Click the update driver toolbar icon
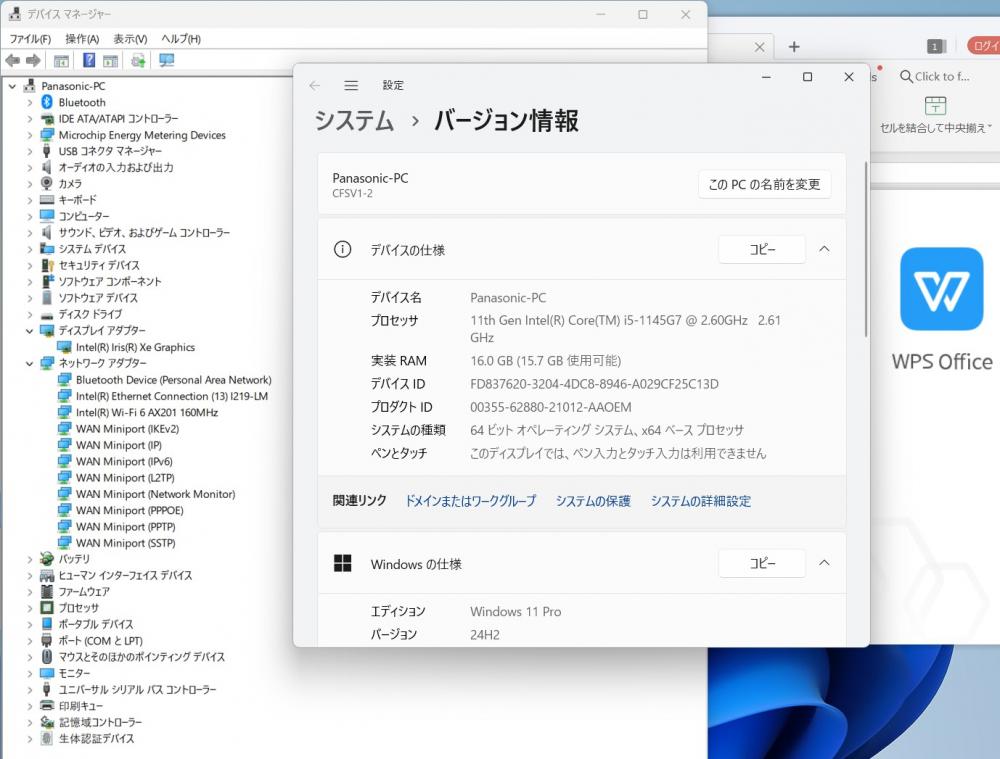1000x759 pixels. pos(138,61)
